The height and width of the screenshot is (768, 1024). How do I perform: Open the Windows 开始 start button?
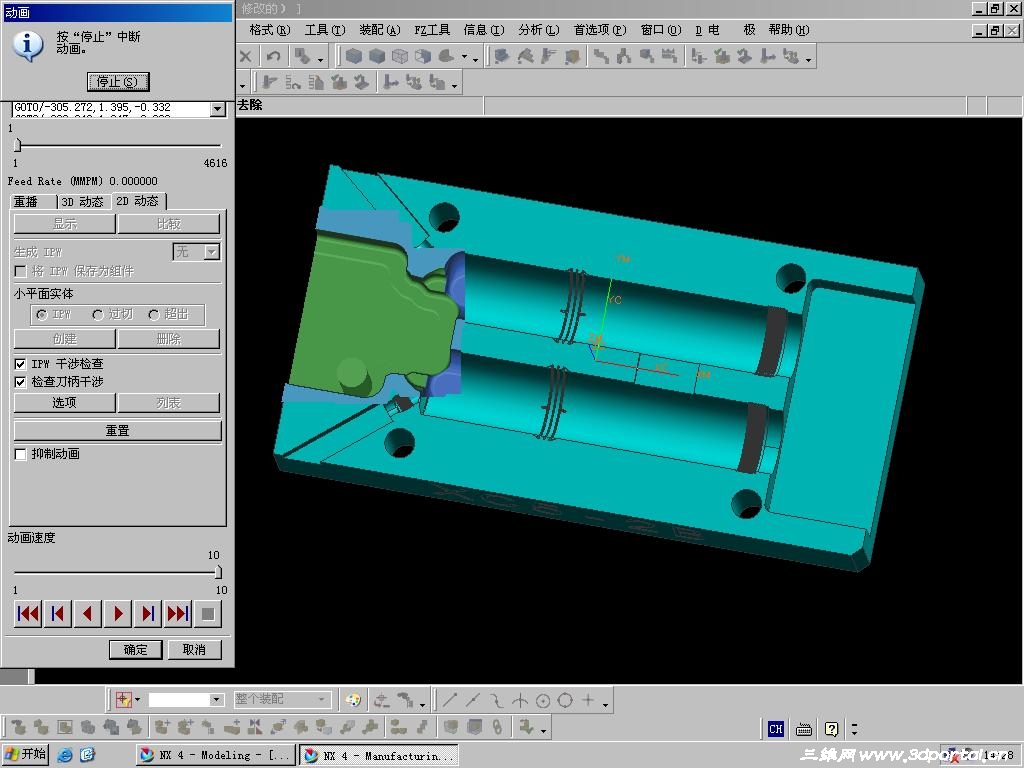pos(25,755)
